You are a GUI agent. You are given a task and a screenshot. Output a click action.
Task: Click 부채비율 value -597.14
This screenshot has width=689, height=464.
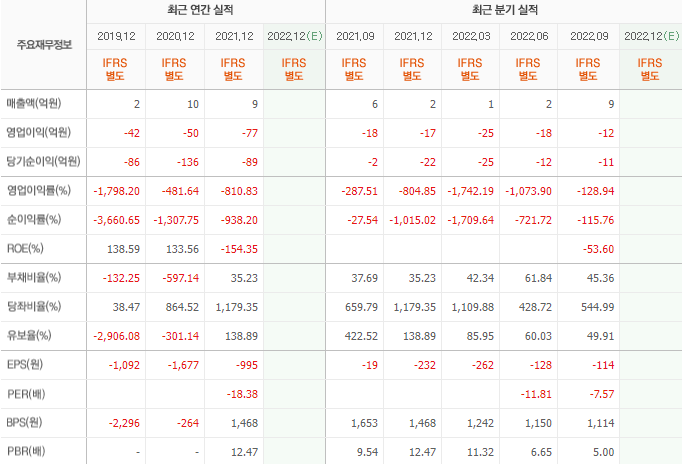tap(180, 279)
